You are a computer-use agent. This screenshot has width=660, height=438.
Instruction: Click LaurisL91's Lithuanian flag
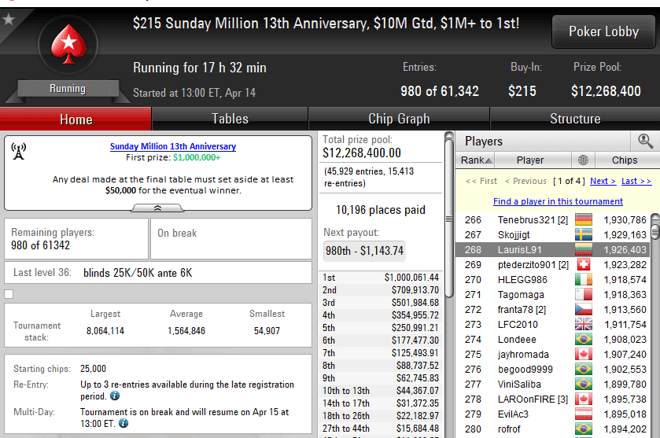[583, 250]
